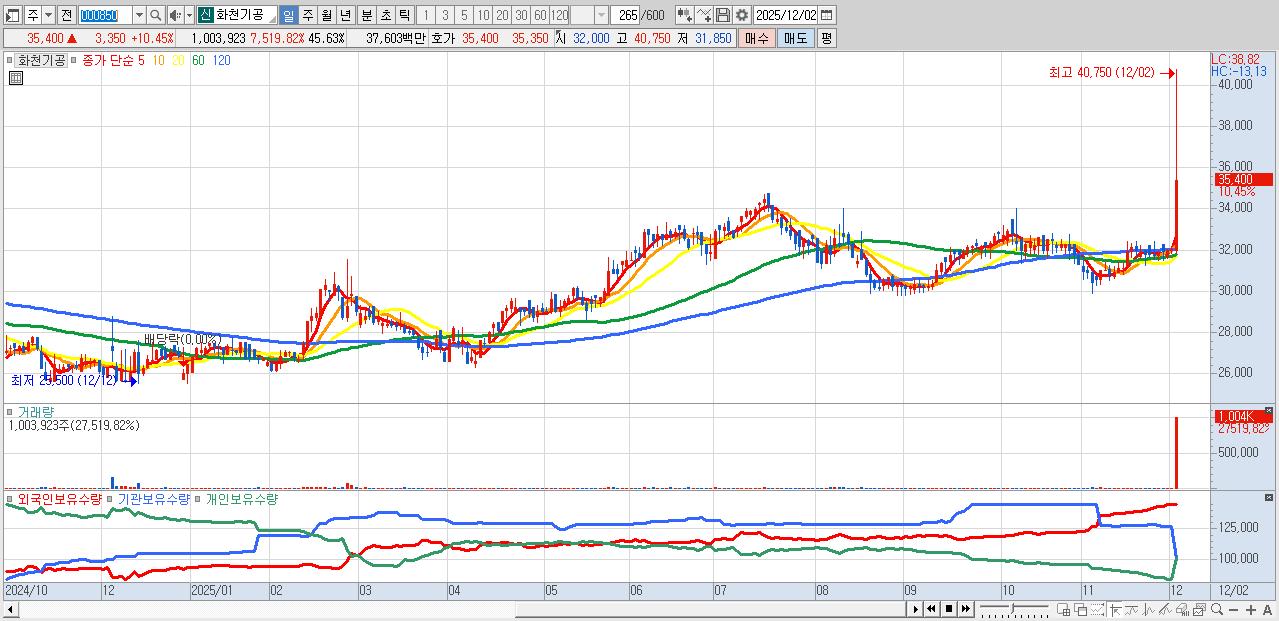1279x621 pixels.
Task: Click the speaker sound icon in toolbar
Action: pyautogui.click(x=175, y=15)
